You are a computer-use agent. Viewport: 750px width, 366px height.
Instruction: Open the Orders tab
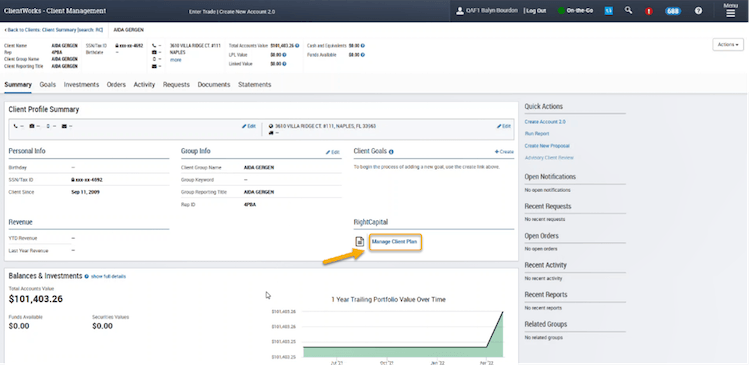116,84
